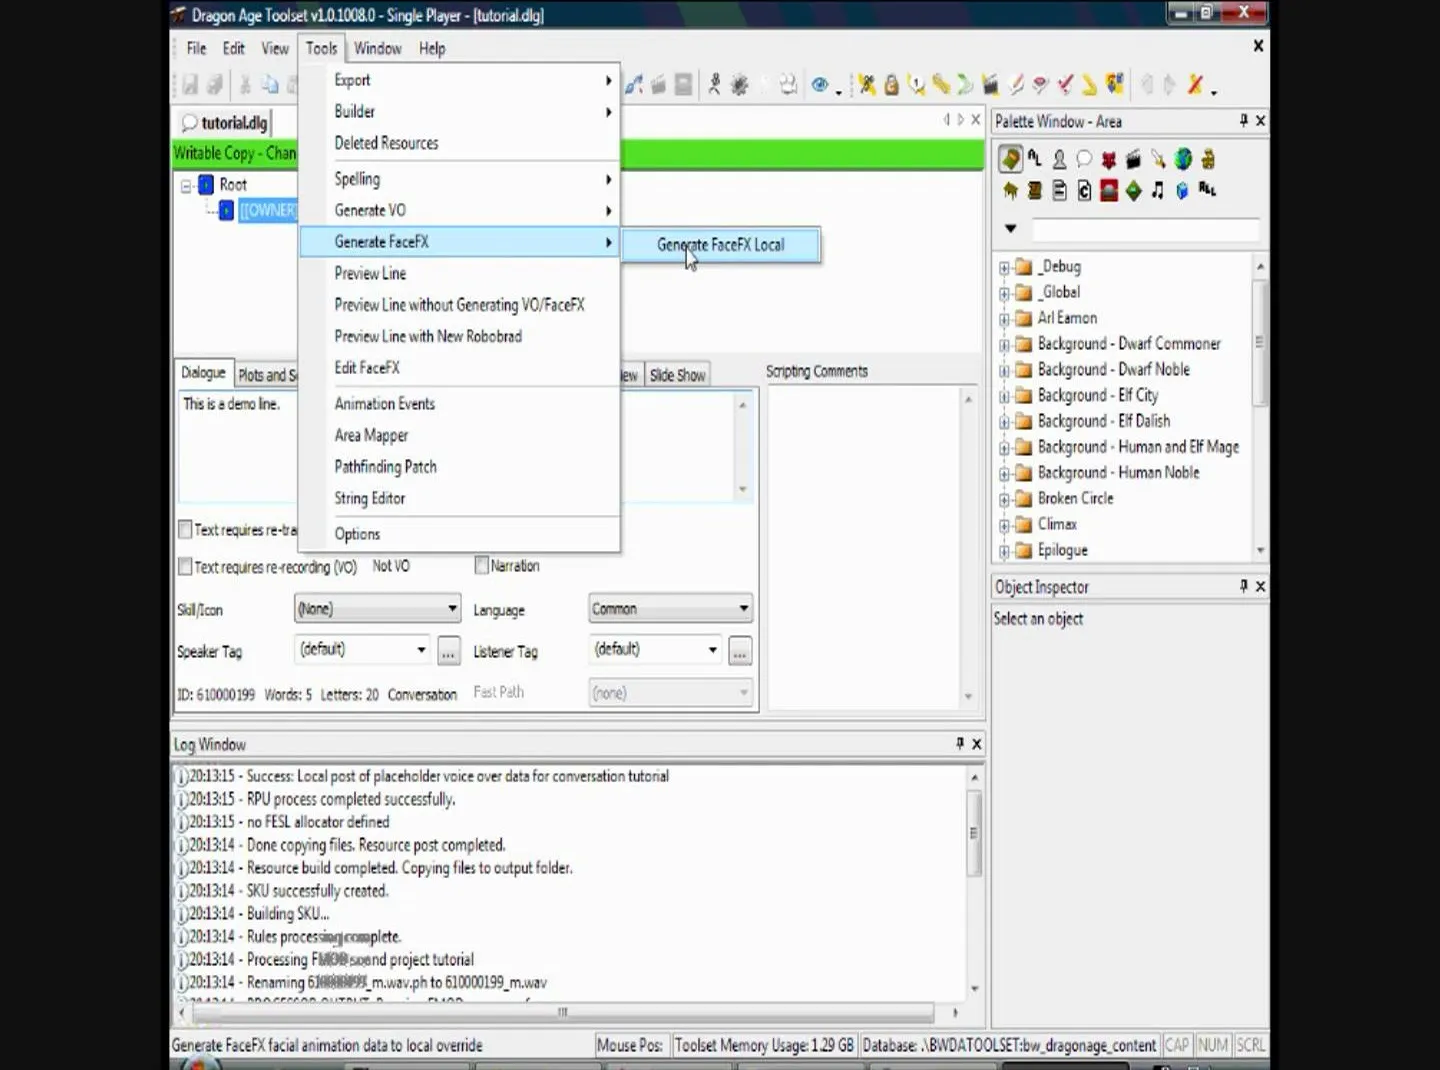This screenshot has width=1440, height=1070.
Task: Click 'Toolset Memory Usage: 1.29 GB' status text
Action: pyautogui.click(x=764, y=1045)
